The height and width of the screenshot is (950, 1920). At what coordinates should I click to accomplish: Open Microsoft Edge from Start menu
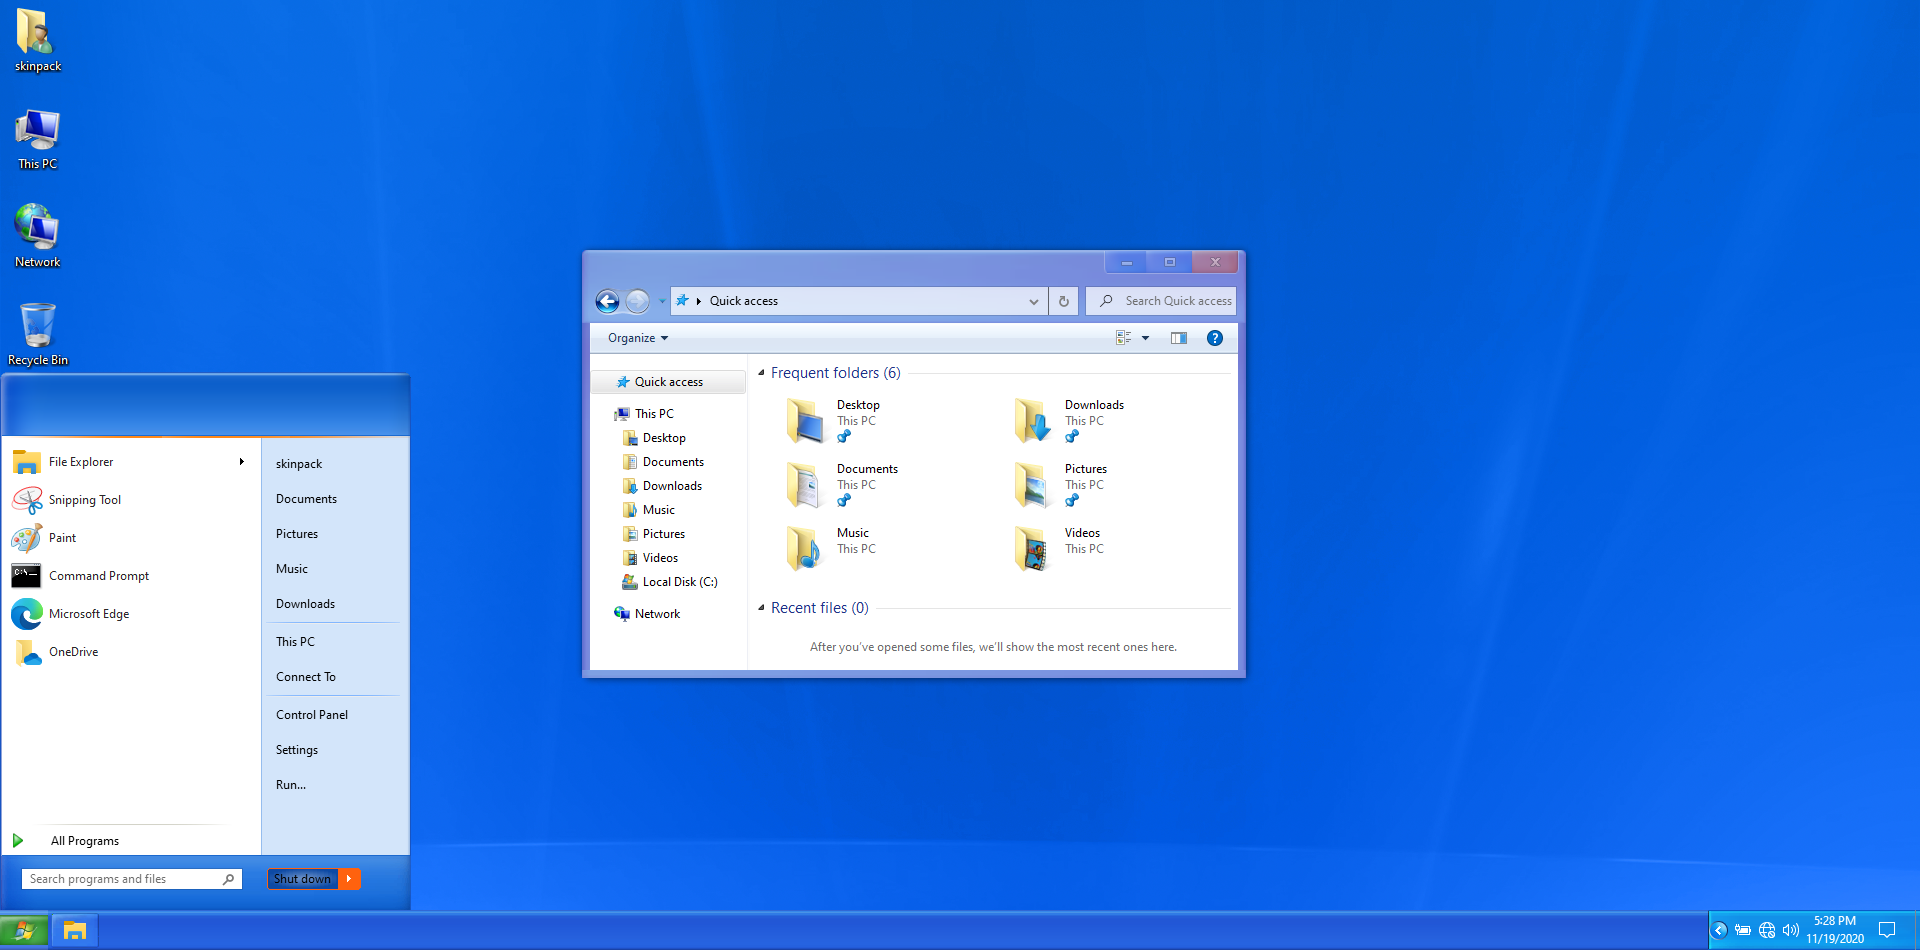click(88, 614)
